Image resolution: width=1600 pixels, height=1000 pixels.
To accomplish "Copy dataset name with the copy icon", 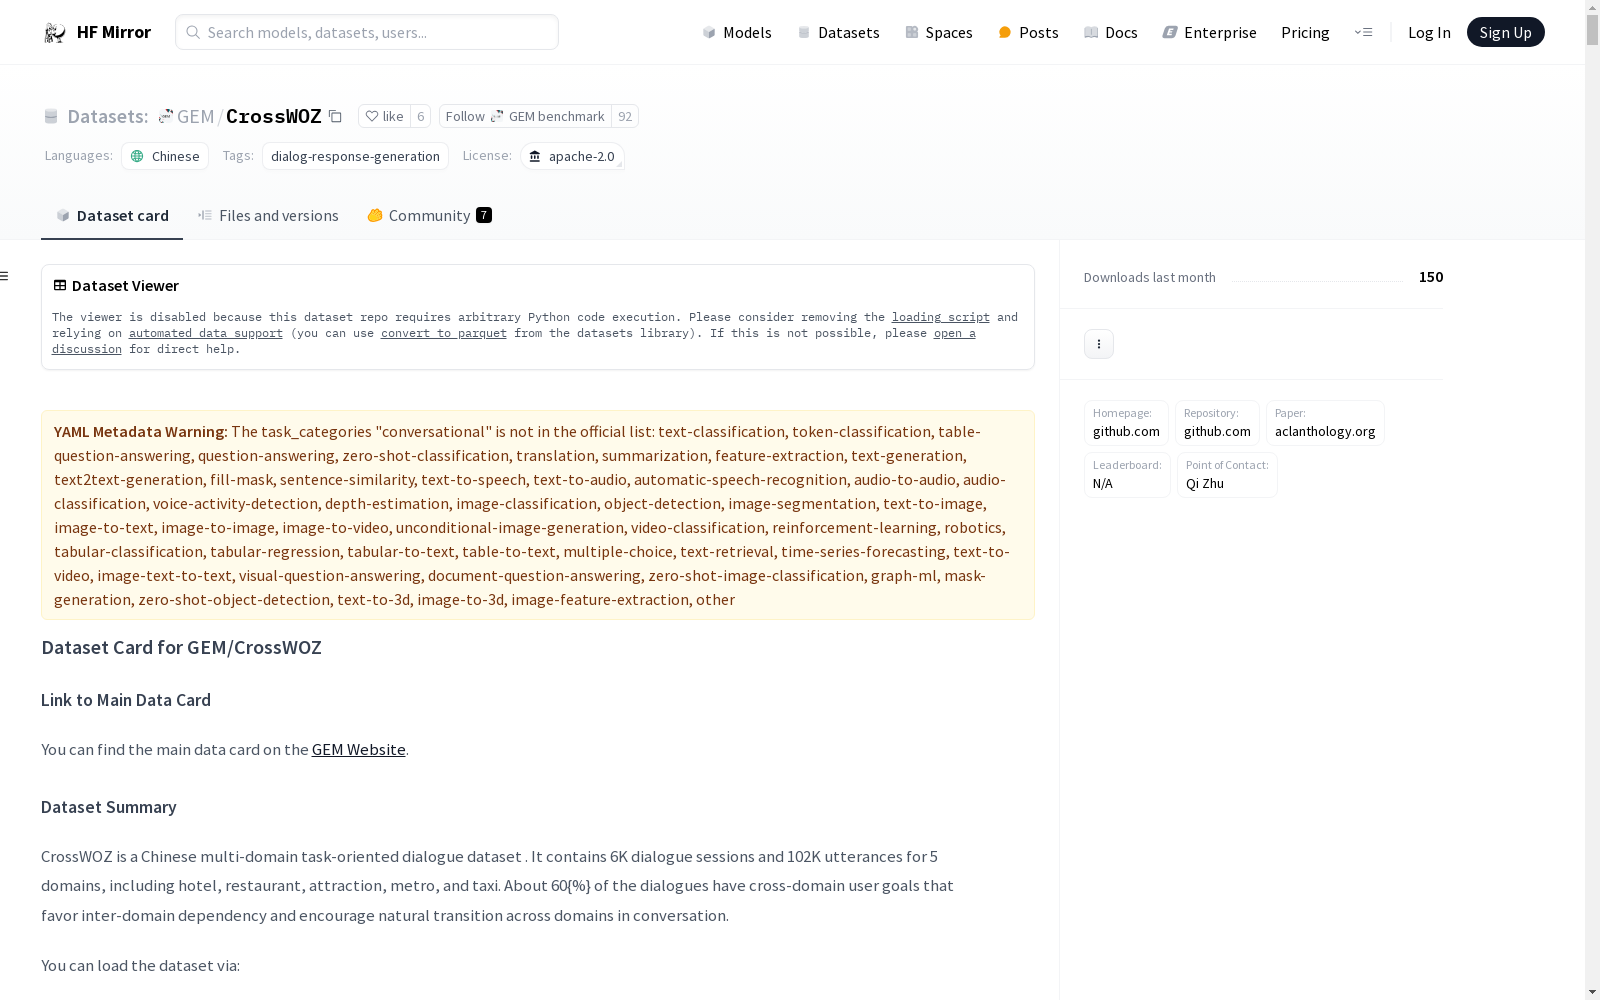I will (x=336, y=117).
